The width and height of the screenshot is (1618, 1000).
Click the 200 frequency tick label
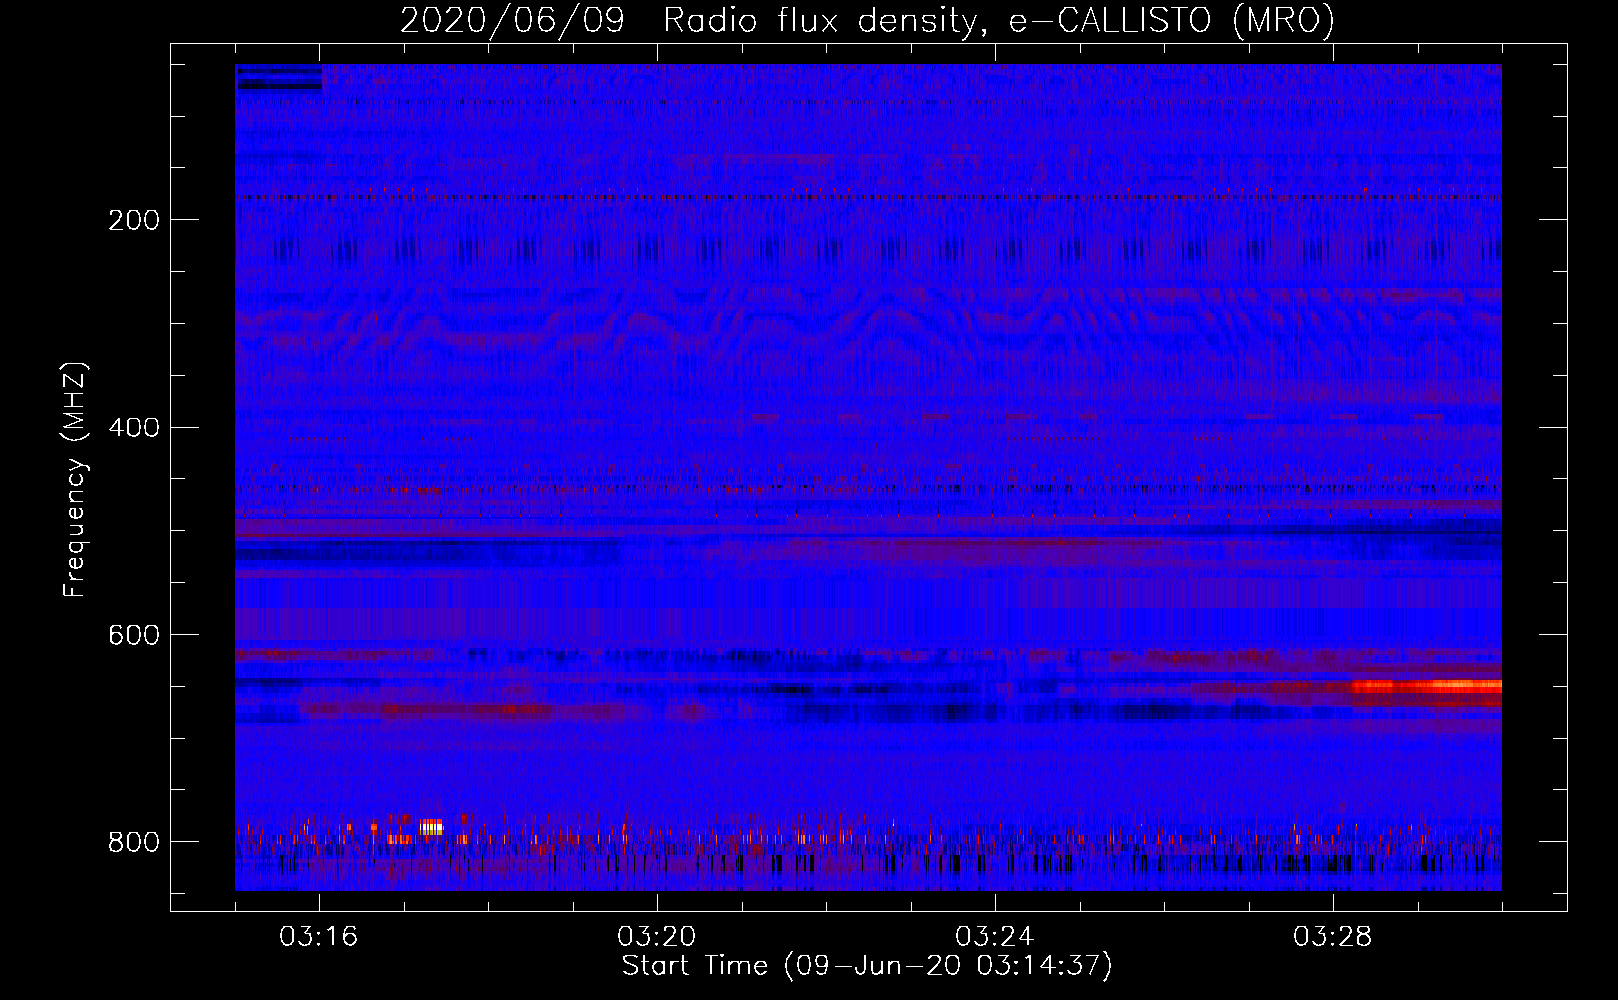(x=134, y=220)
